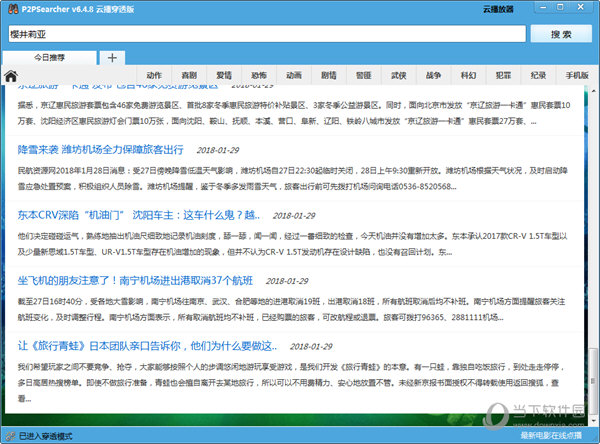Add a new tab with plus button
The width and height of the screenshot is (600, 444).
coord(112,58)
